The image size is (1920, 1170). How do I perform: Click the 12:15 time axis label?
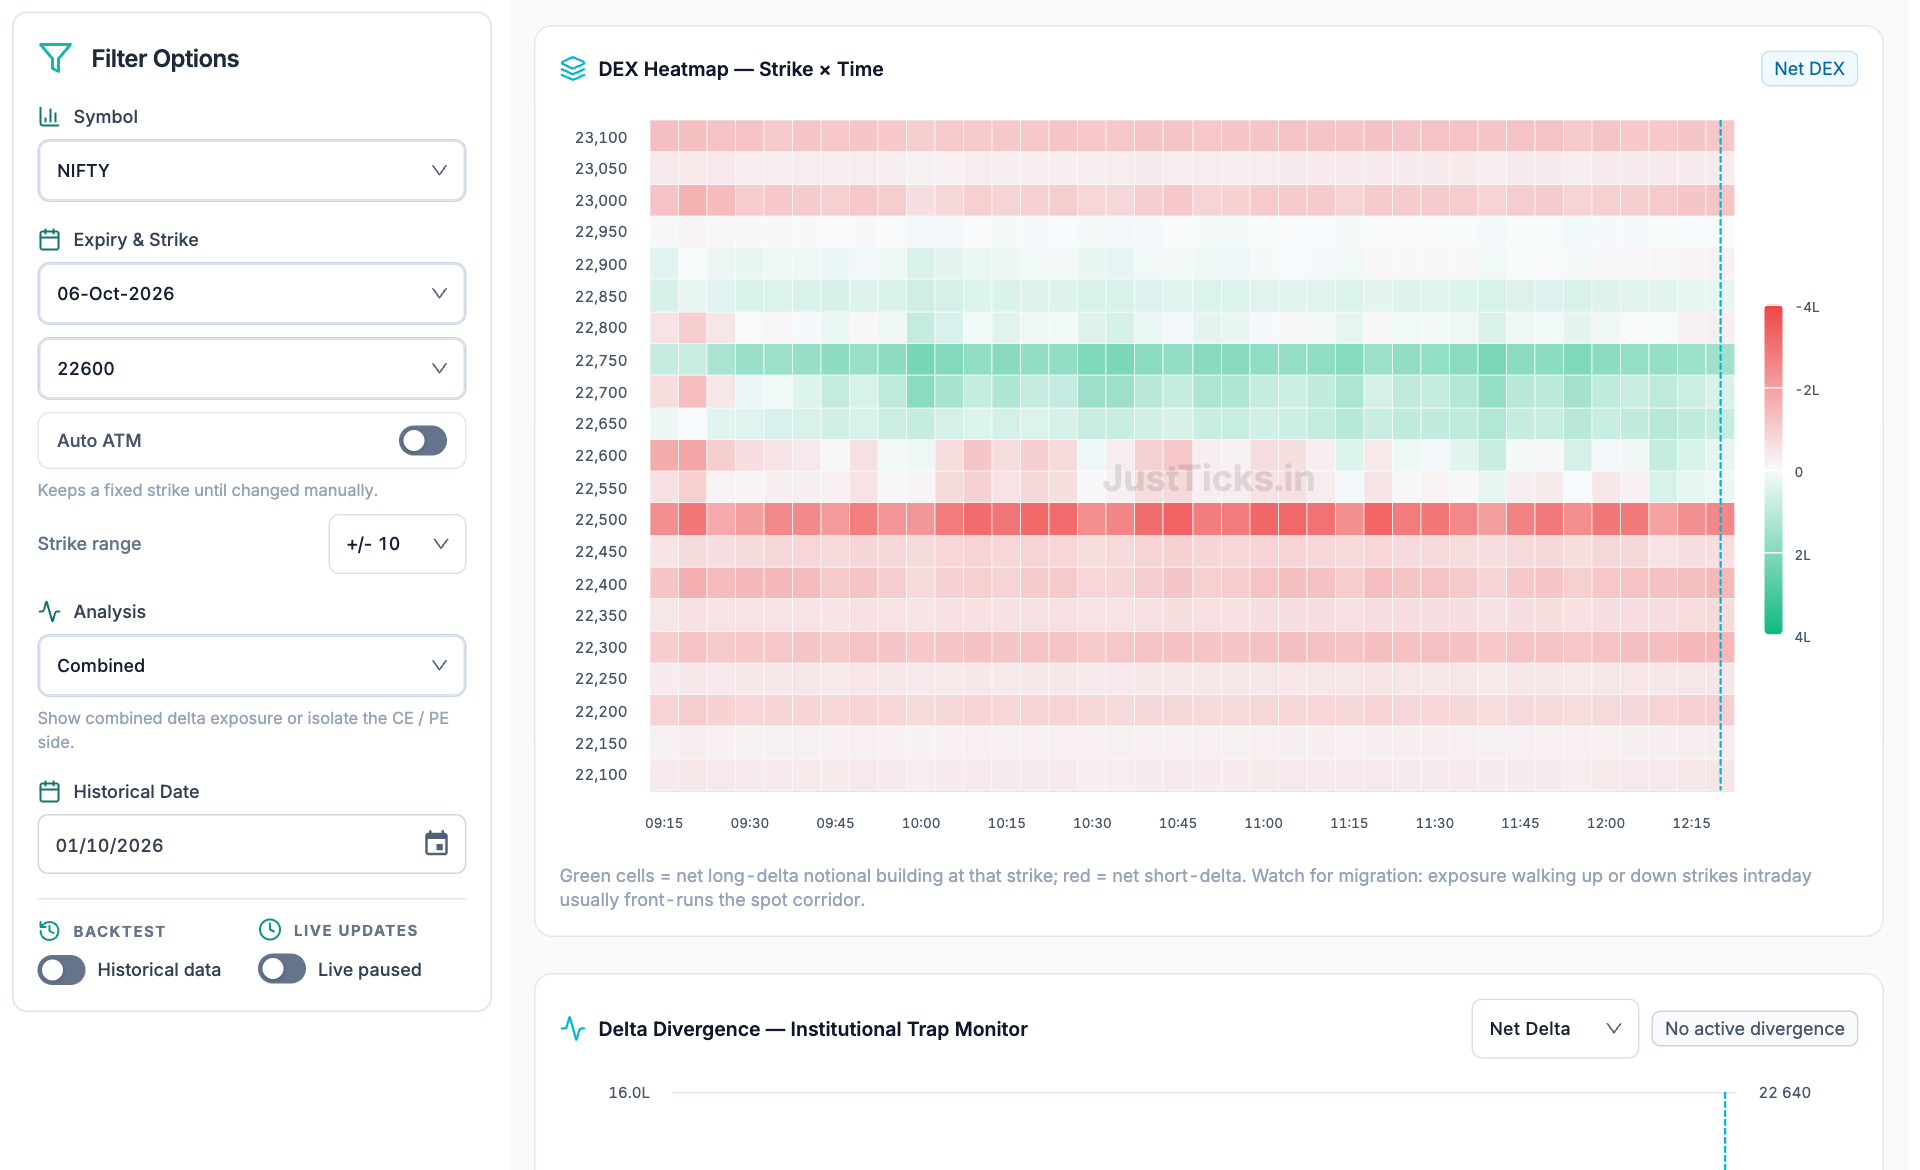pyautogui.click(x=1691, y=823)
